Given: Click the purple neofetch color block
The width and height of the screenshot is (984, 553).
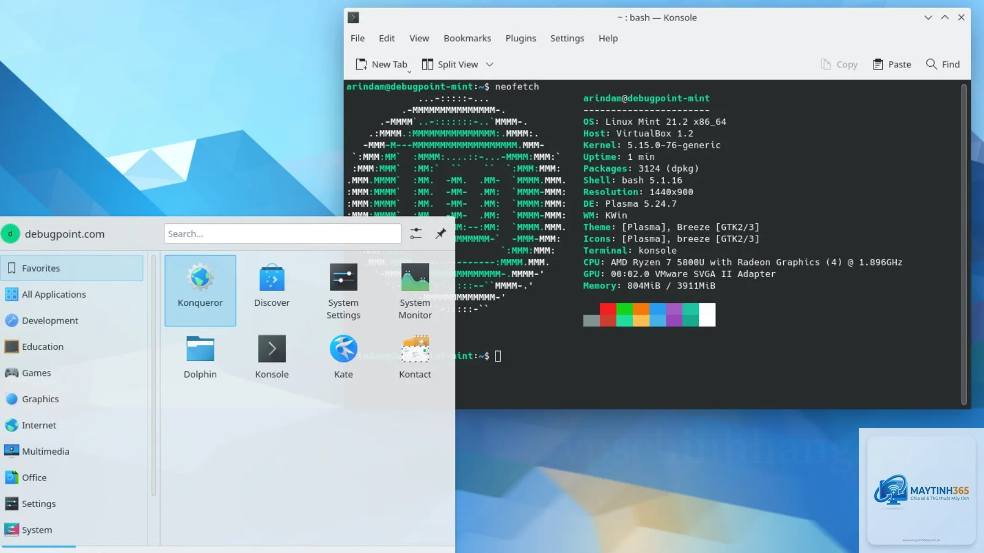Looking at the screenshot, I should pyautogui.click(x=674, y=314).
